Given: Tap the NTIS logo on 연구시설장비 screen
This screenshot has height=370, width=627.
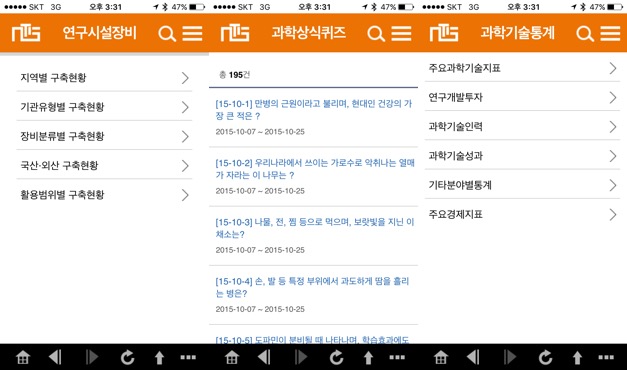Looking at the screenshot, I should coord(26,33).
